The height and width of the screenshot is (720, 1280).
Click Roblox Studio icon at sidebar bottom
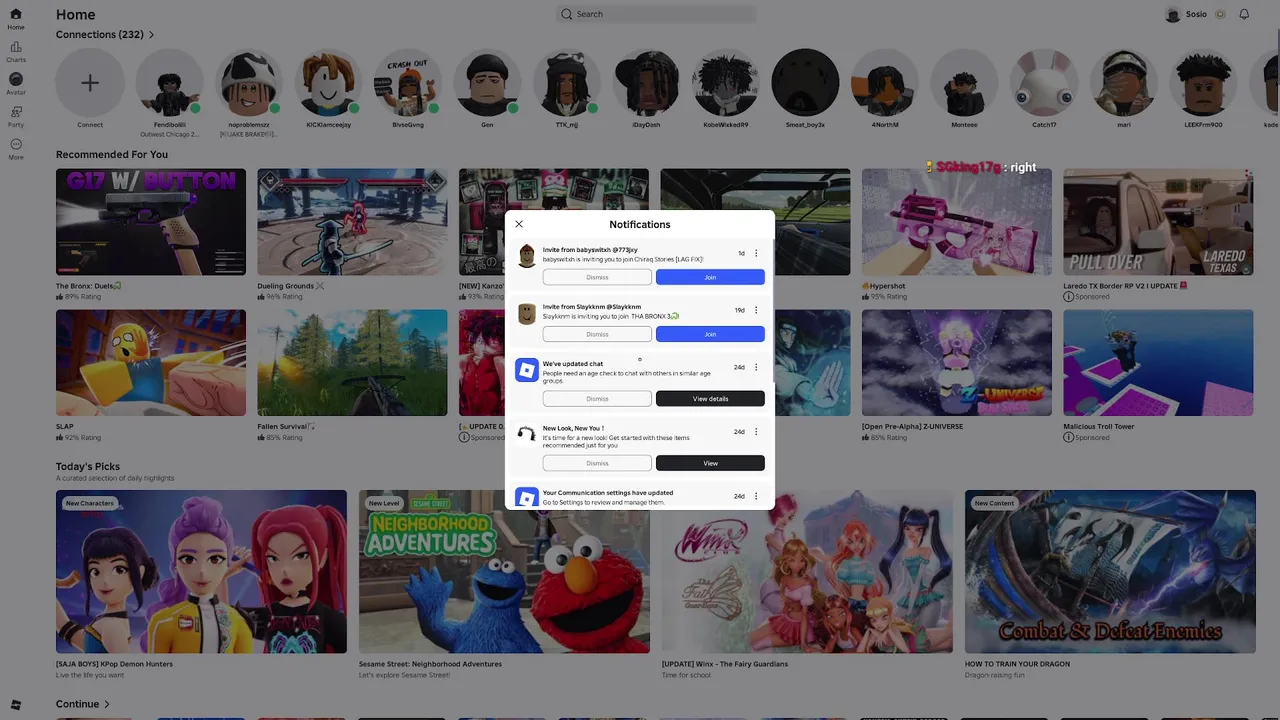[x=15, y=705]
